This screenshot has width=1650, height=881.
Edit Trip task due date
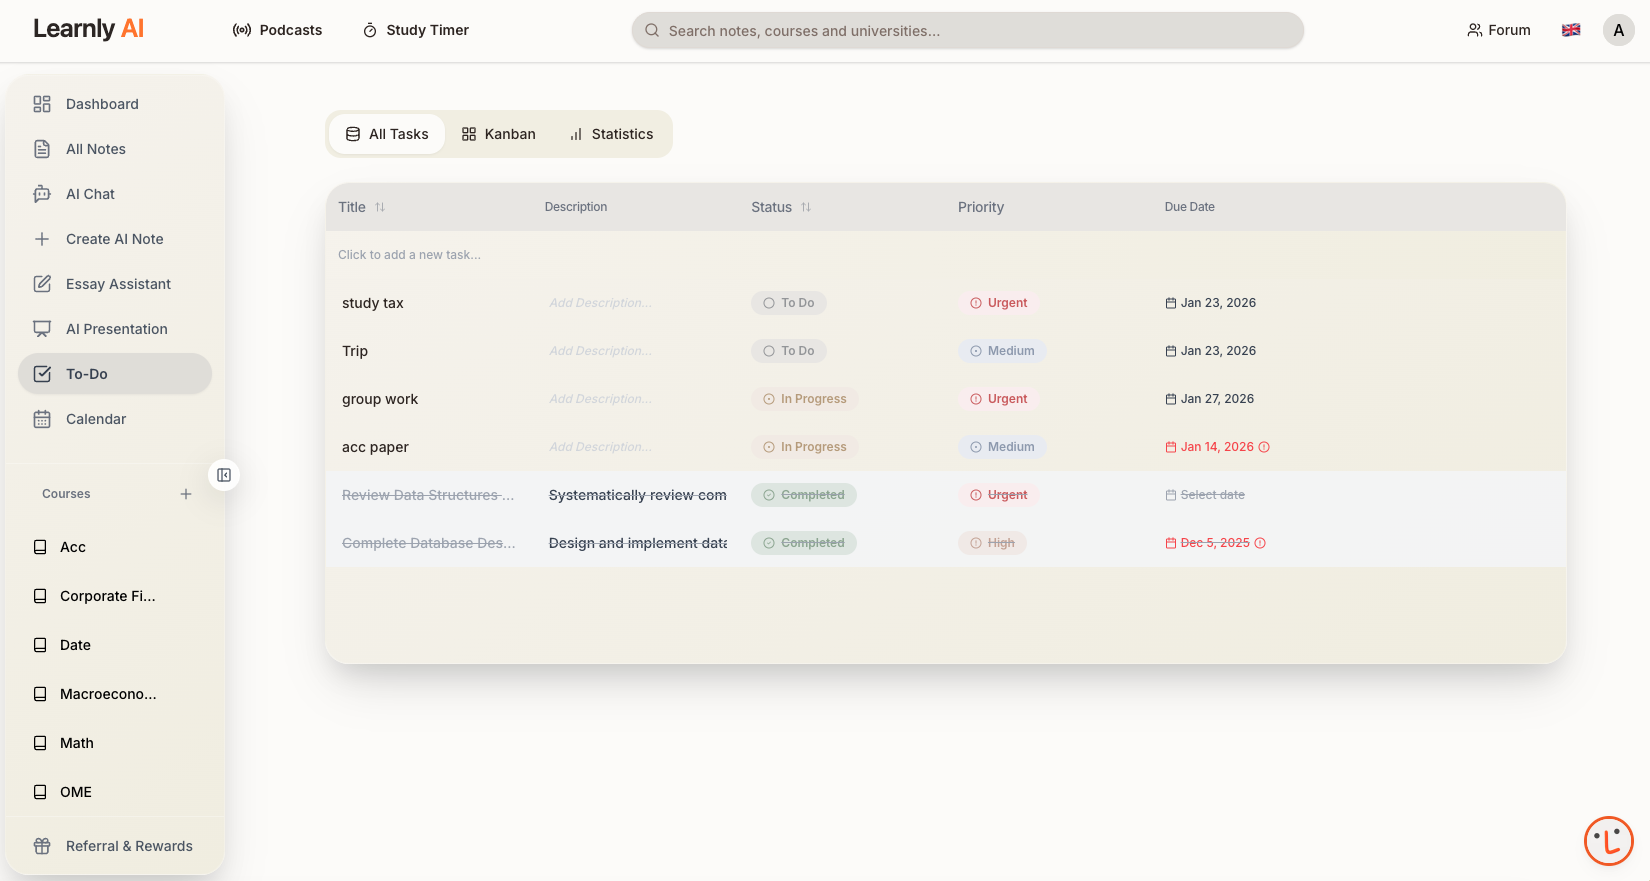1210,351
